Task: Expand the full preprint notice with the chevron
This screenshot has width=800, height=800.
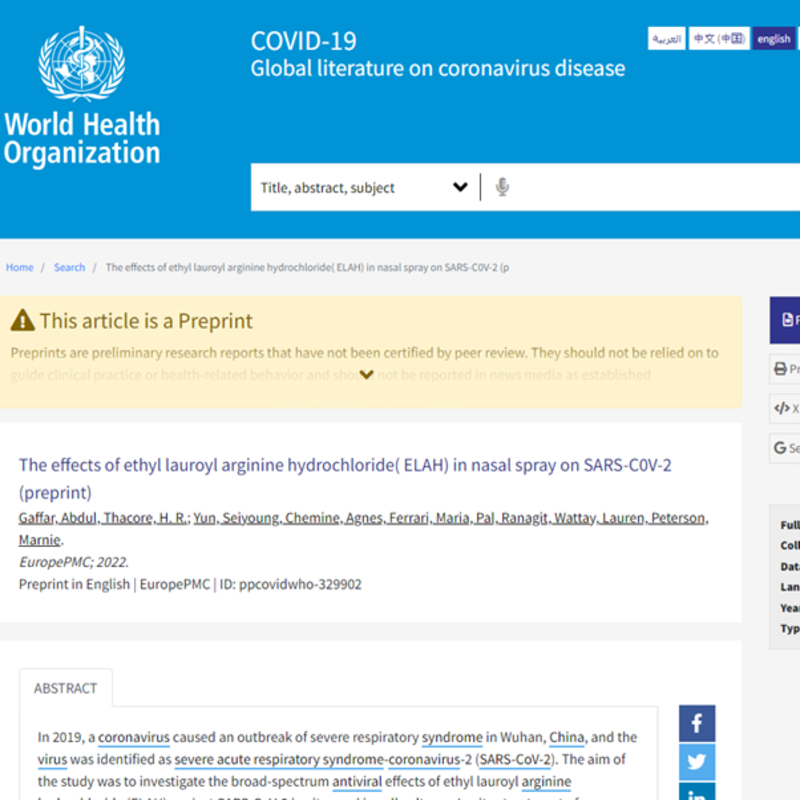Action: tap(366, 375)
